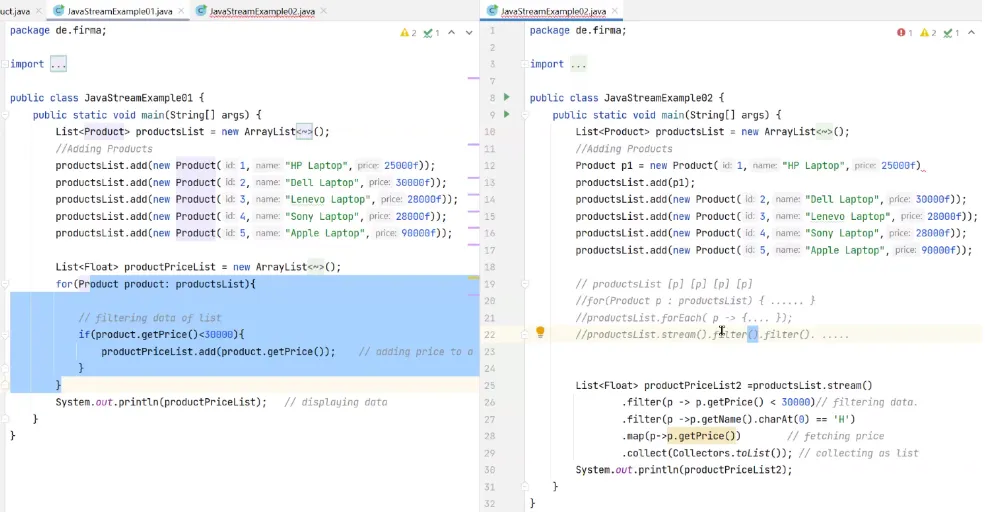Viewport: 985px width, 512px height.
Task: Click highlighted 'p.getPrice()' on line 28
Action: (704, 436)
